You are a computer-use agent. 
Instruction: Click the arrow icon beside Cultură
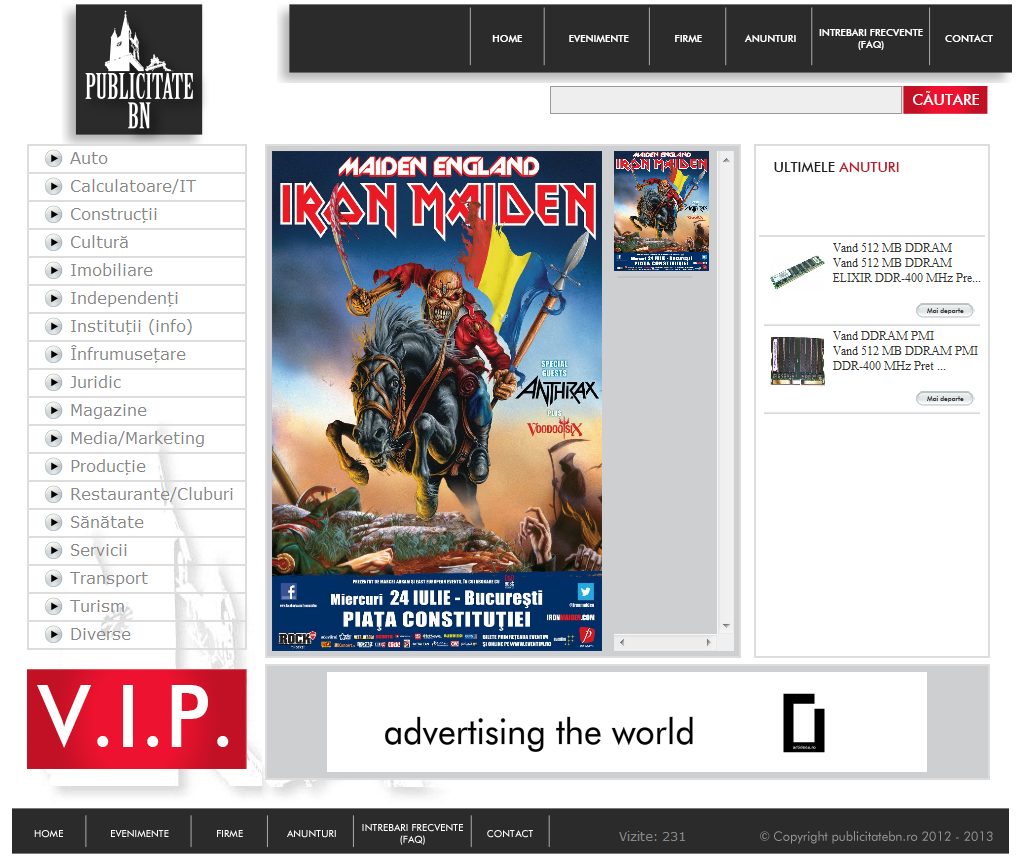click(53, 242)
